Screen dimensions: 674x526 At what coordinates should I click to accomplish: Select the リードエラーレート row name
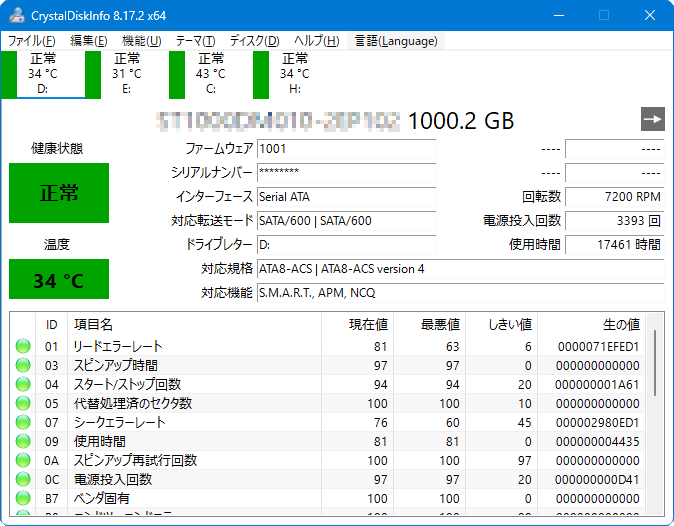(x=118, y=346)
